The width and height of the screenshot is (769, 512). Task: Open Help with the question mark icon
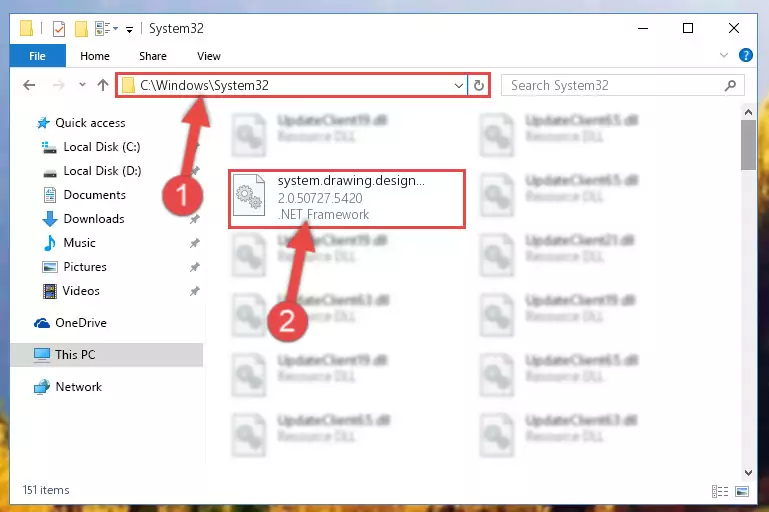[x=745, y=55]
